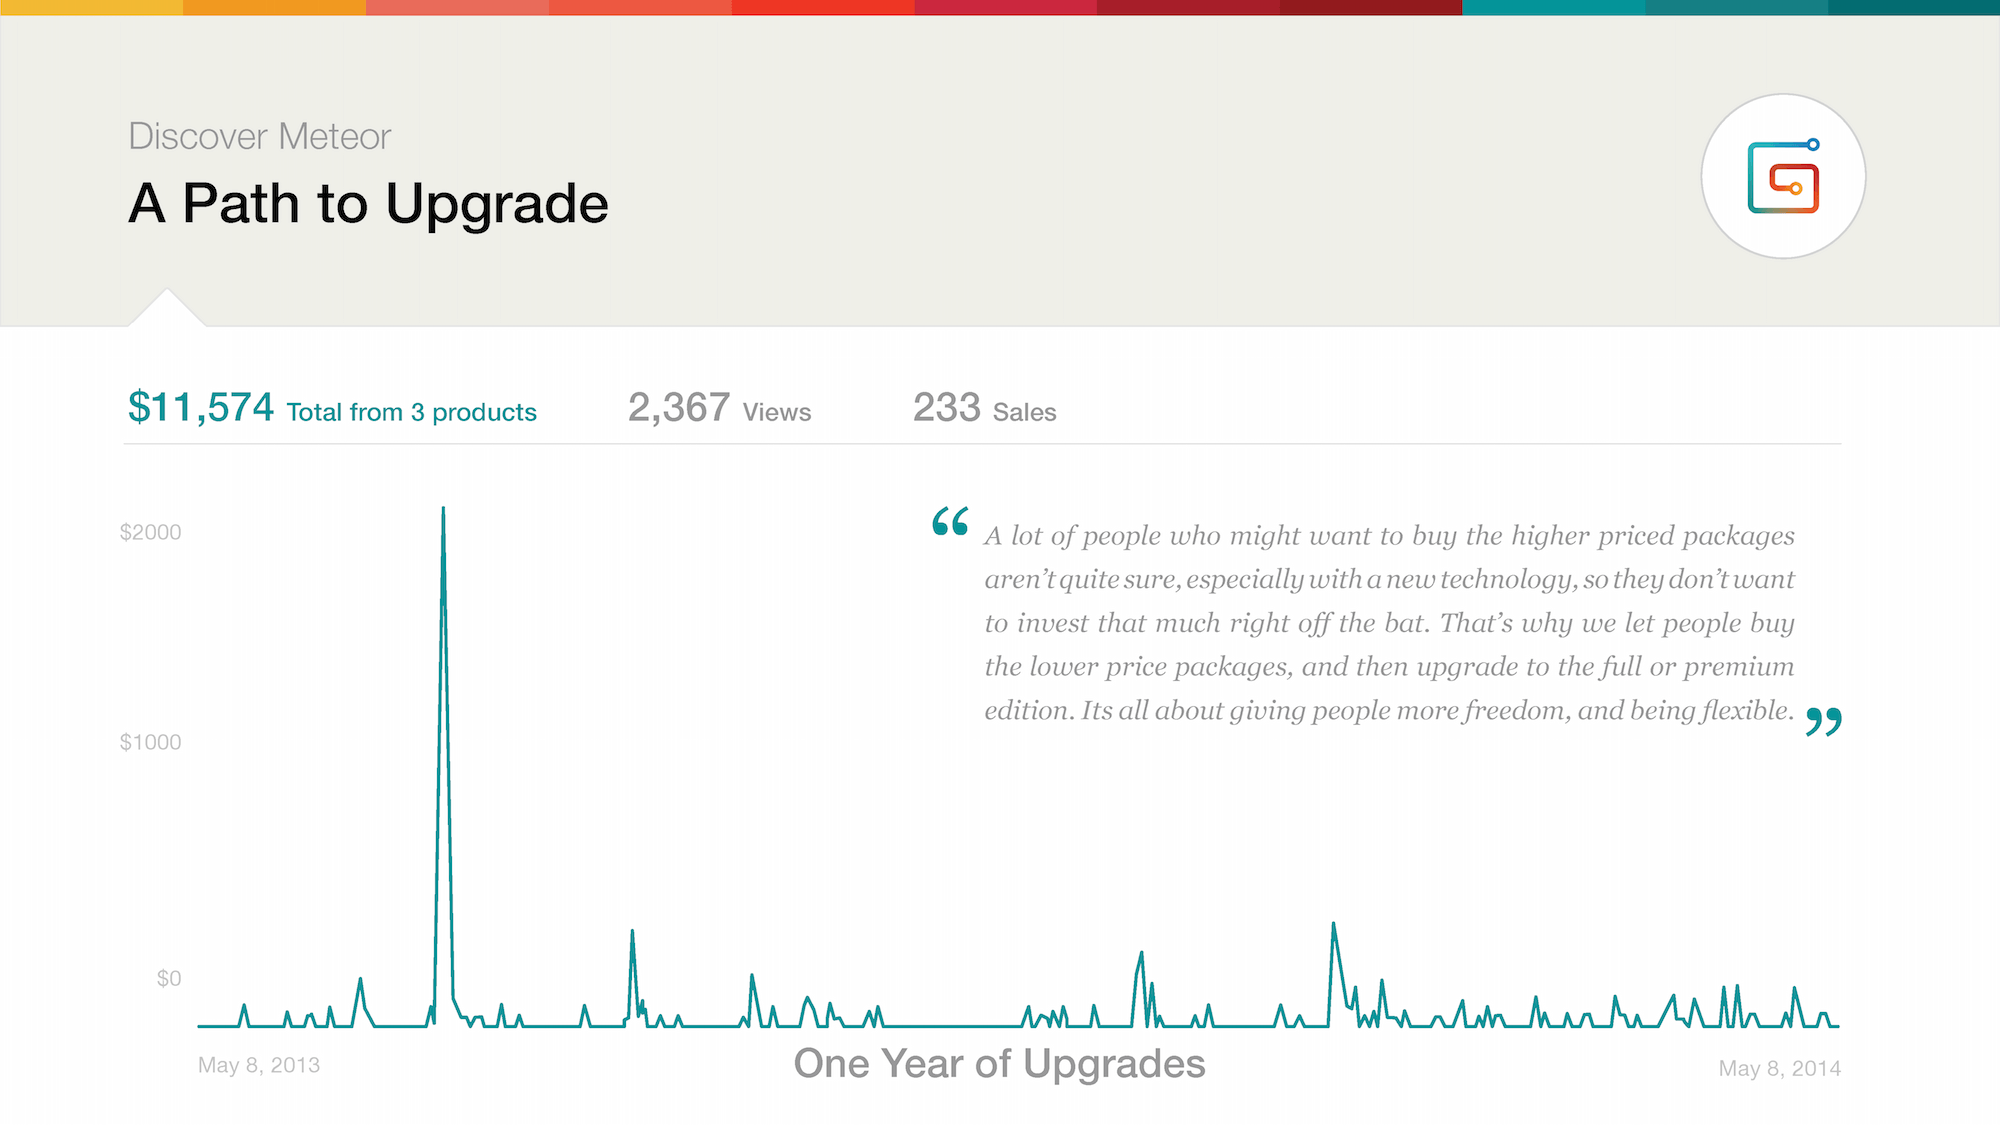Image resolution: width=2000 pixels, height=1125 pixels.
Task: Select the $11,574 total revenue figure
Action: point(201,408)
